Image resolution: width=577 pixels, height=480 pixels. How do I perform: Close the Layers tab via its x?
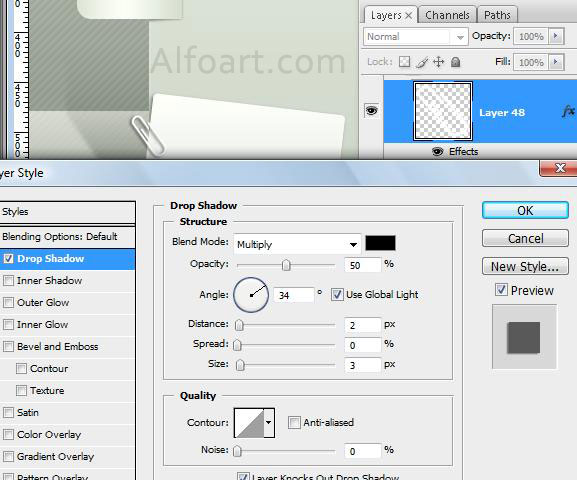(408, 15)
